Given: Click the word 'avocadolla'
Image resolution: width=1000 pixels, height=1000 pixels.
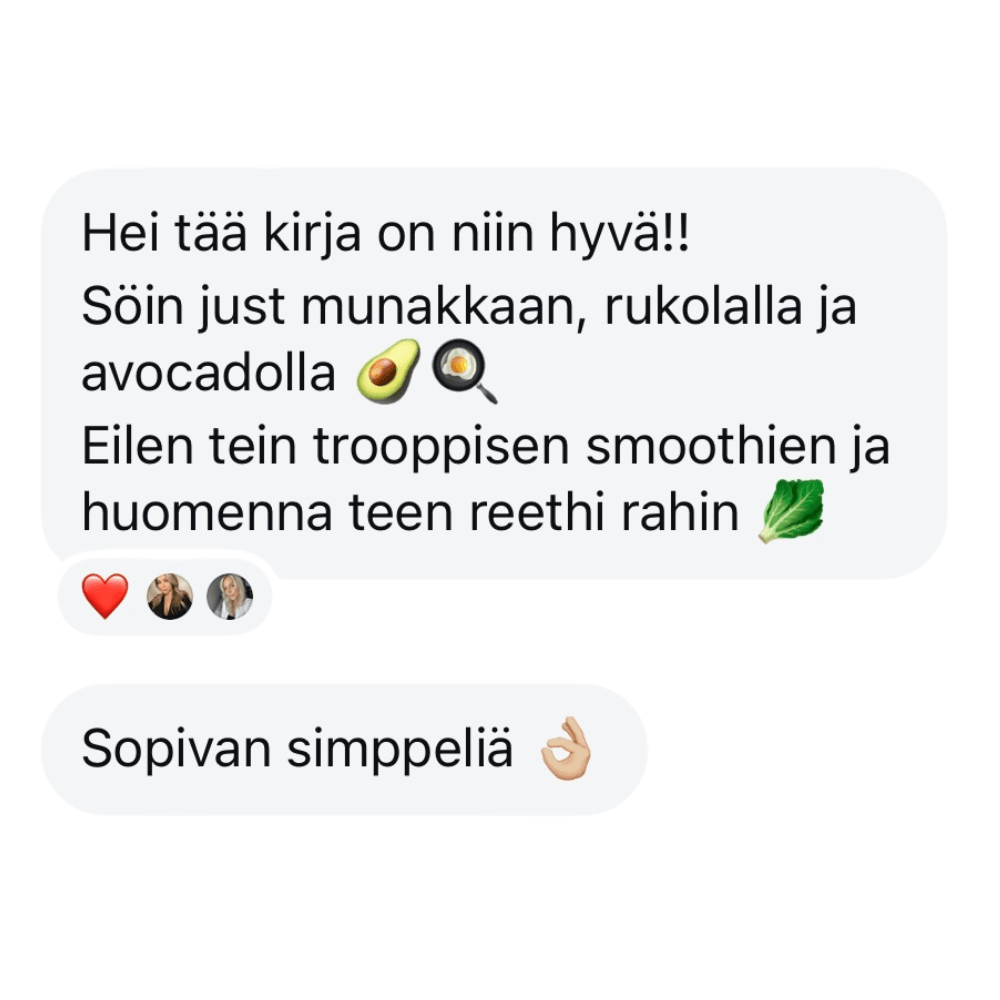Looking at the screenshot, I should 209,374.
